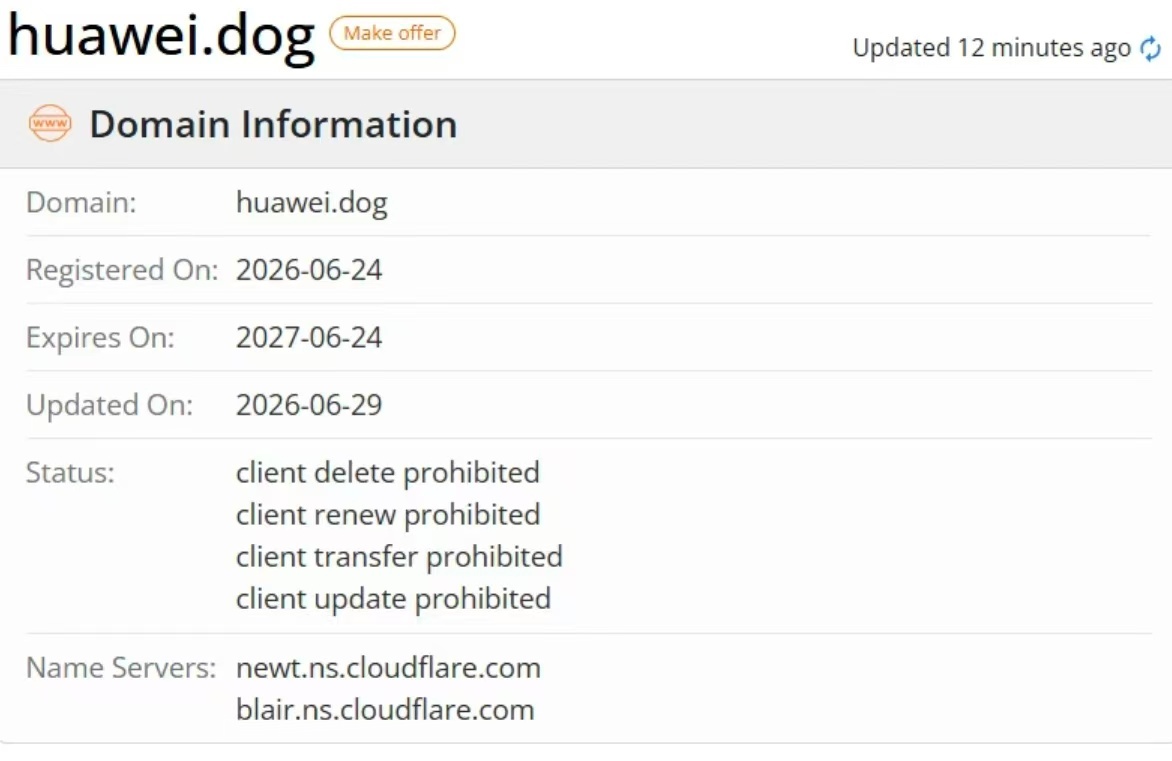Click name server blair.ns.cloudflare.com

click(385, 709)
